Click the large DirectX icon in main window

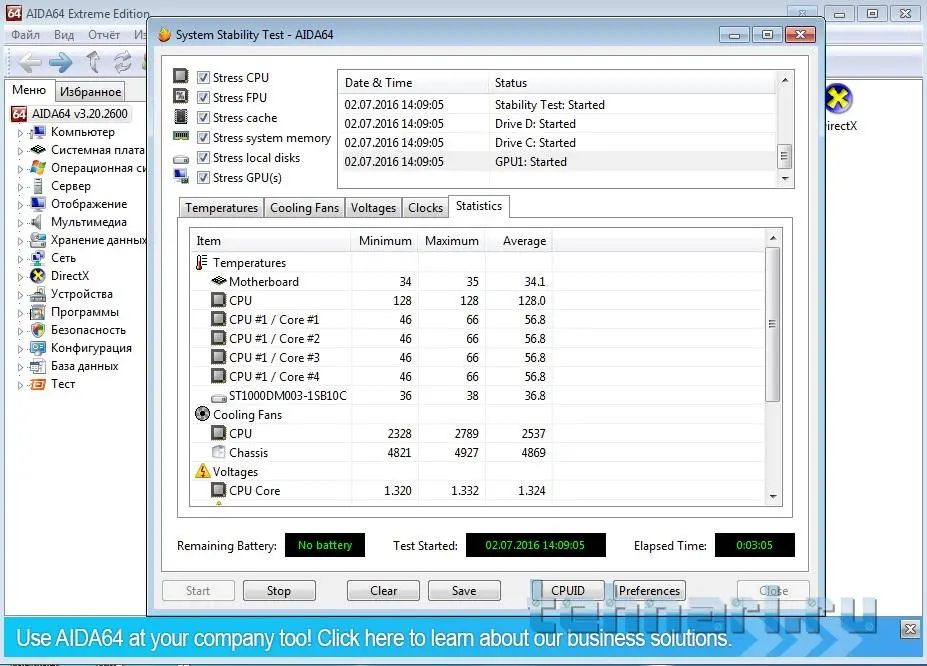coord(838,98)
